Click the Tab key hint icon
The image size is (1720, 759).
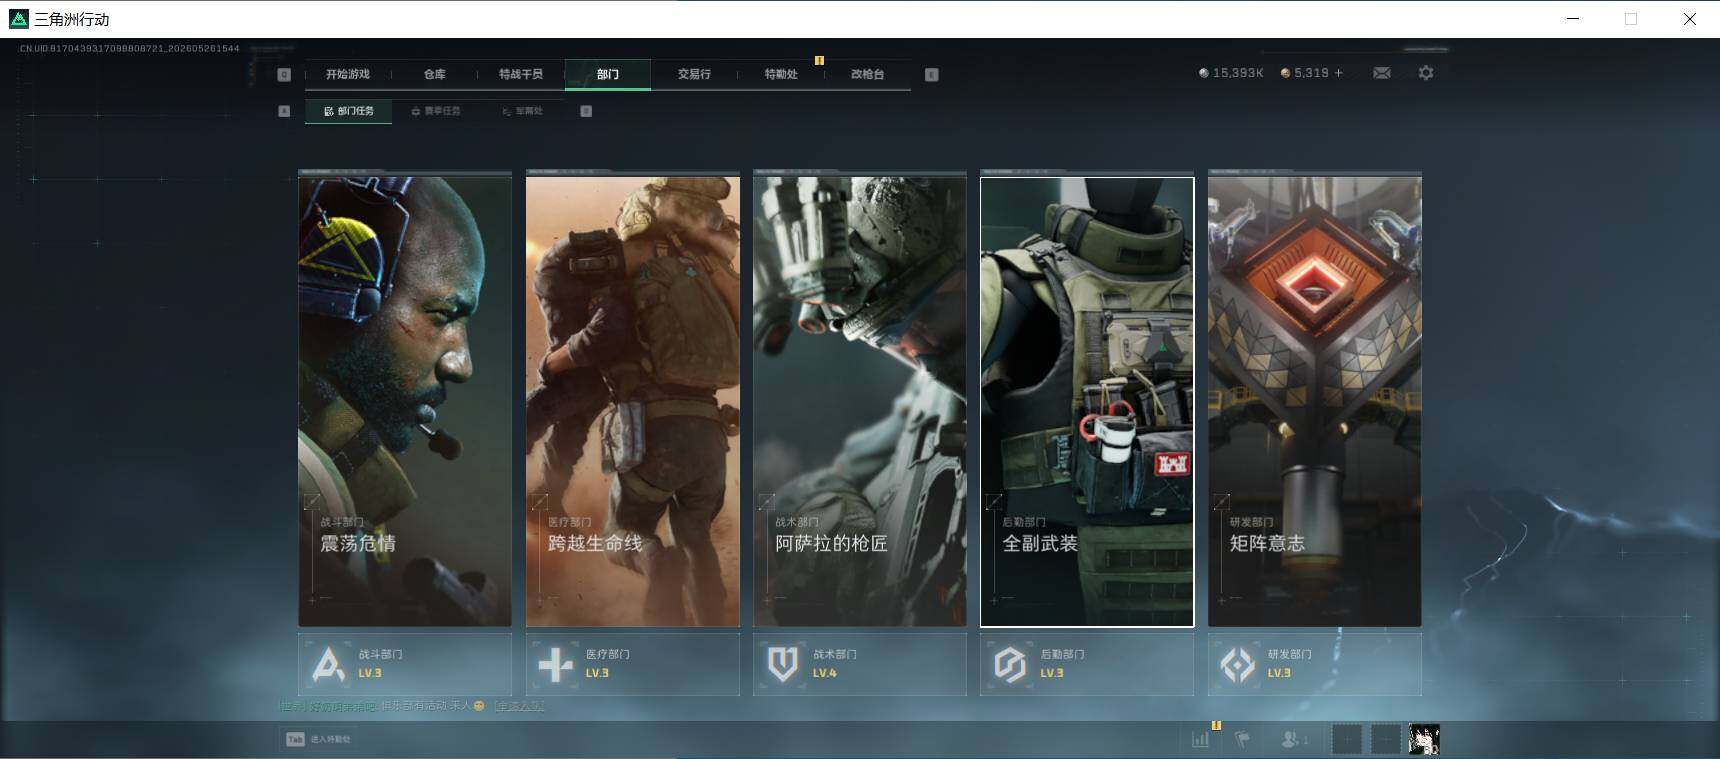pyautogui.click(x=295, y=739)
